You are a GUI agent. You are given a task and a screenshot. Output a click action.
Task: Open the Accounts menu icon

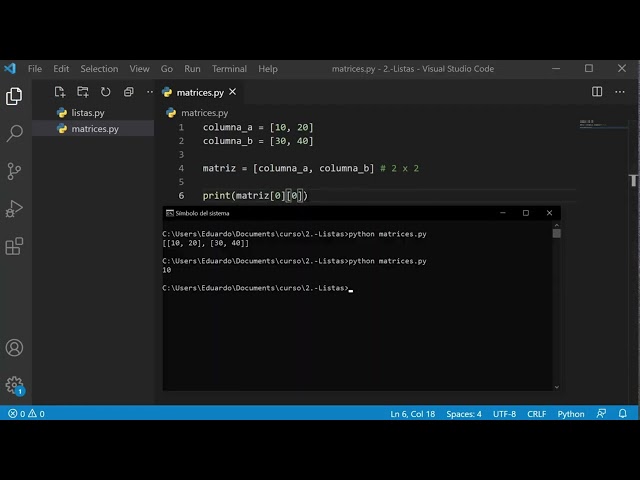click(14, 348)
